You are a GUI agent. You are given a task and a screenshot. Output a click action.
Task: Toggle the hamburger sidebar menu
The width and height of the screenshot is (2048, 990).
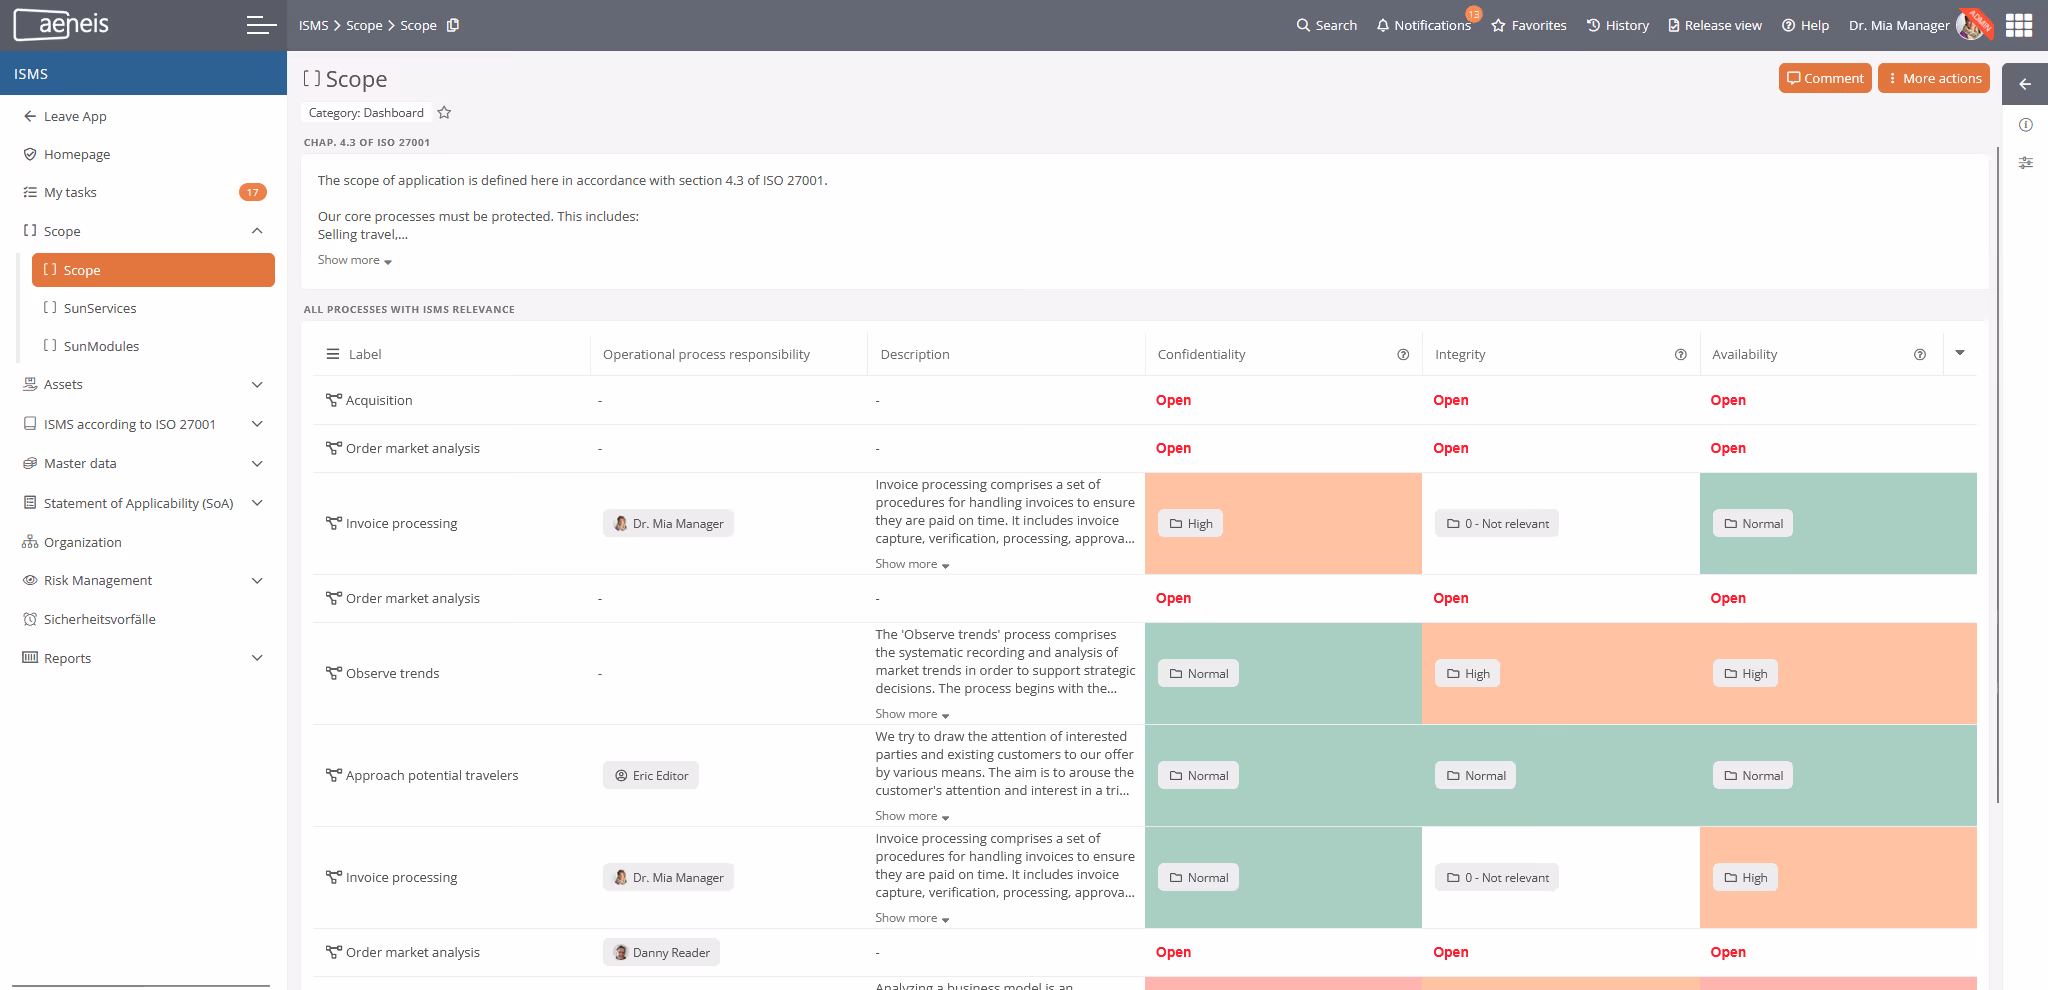(x=261, y=25)
